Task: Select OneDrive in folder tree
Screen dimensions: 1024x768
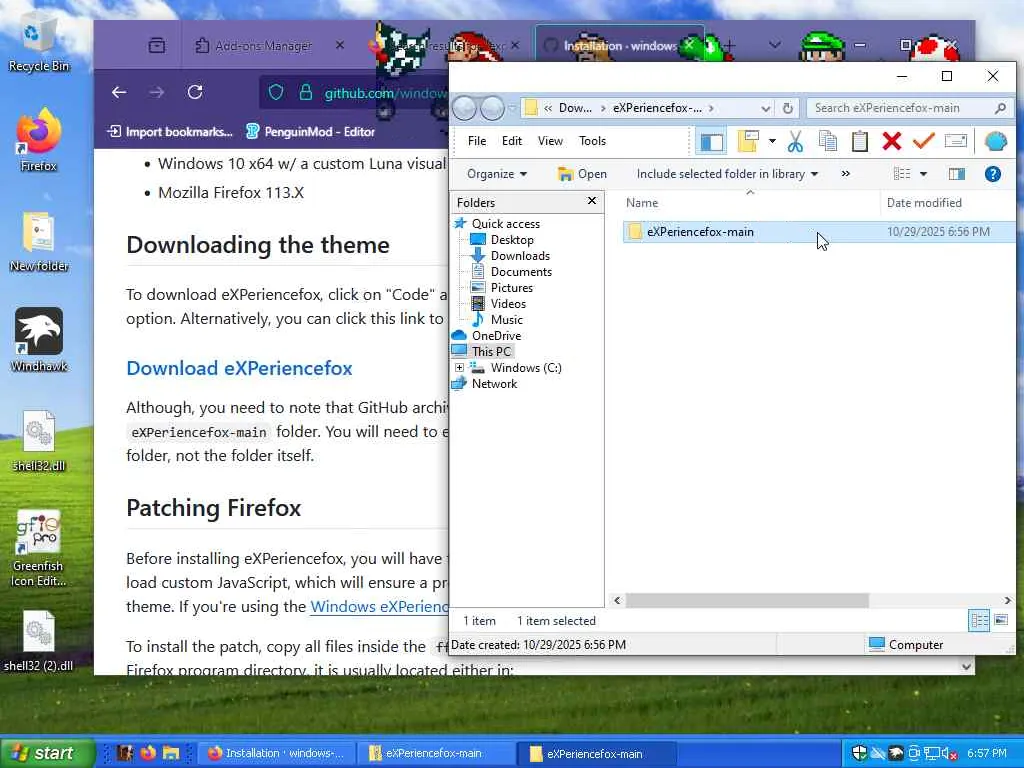Action: click(496, 336)
